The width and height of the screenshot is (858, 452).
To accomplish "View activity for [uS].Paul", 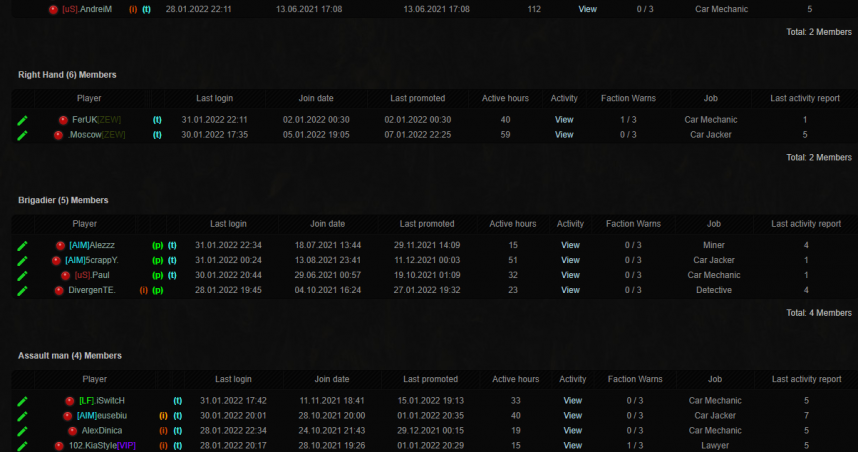I will [x=570, y=275].
